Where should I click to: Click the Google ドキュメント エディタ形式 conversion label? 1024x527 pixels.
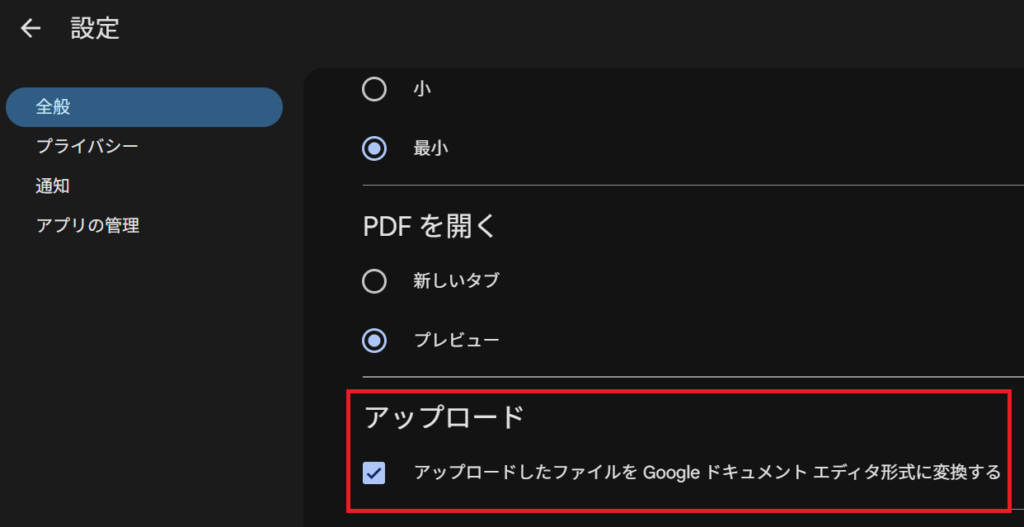[x=707, y=472]
